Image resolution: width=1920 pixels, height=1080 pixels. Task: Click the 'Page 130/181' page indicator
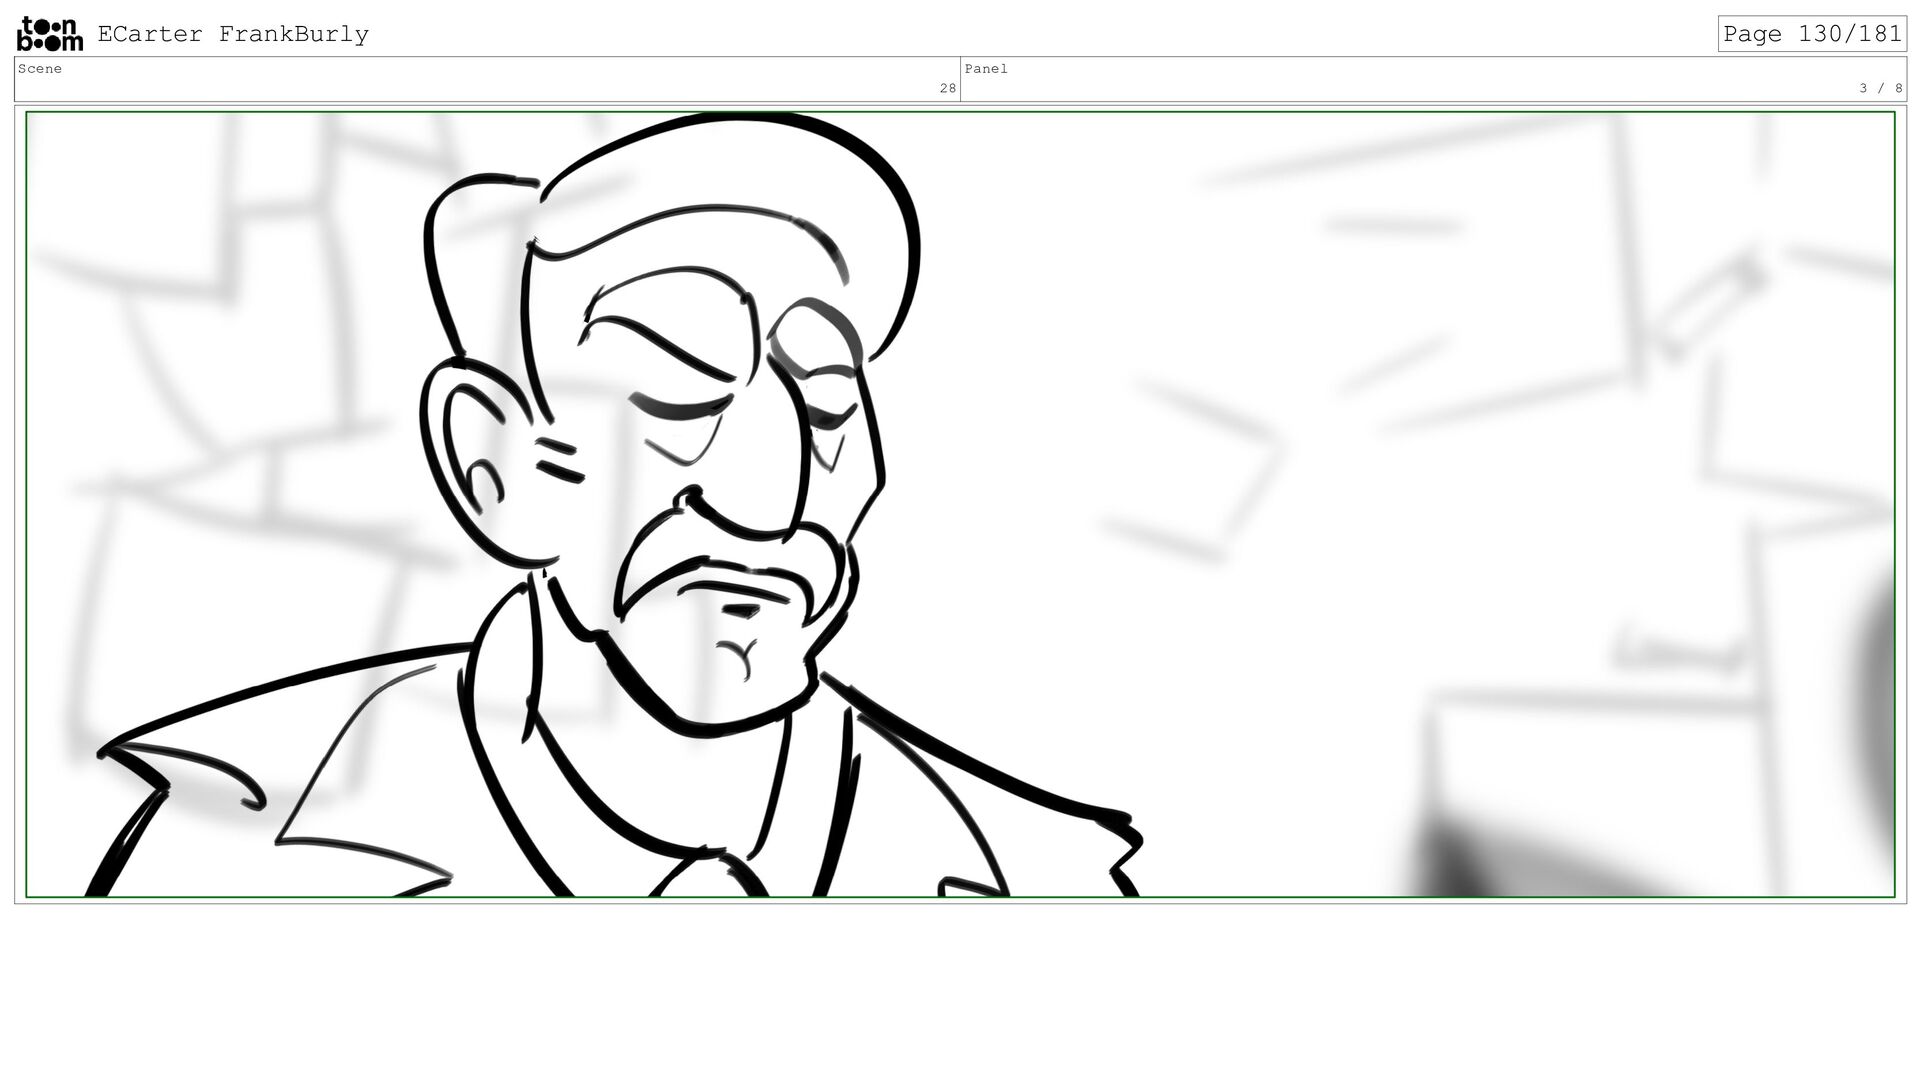[x=1812, y=34]
